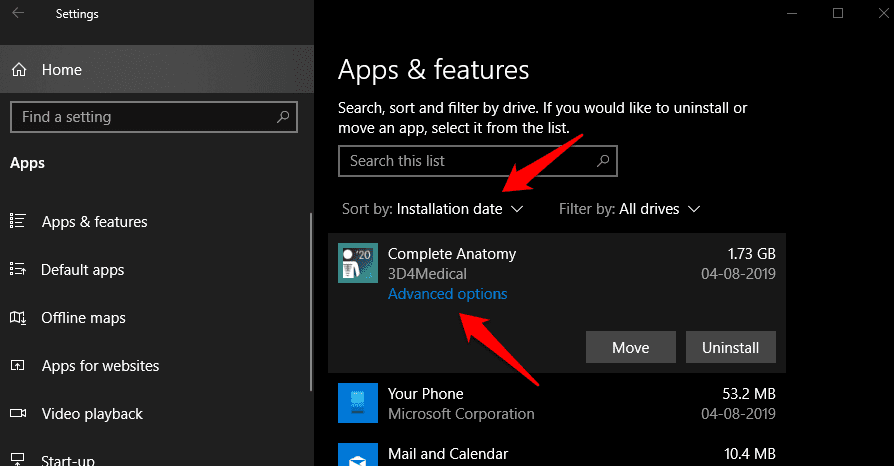Click the Video playback camera icon

click(x=18, y=413)
